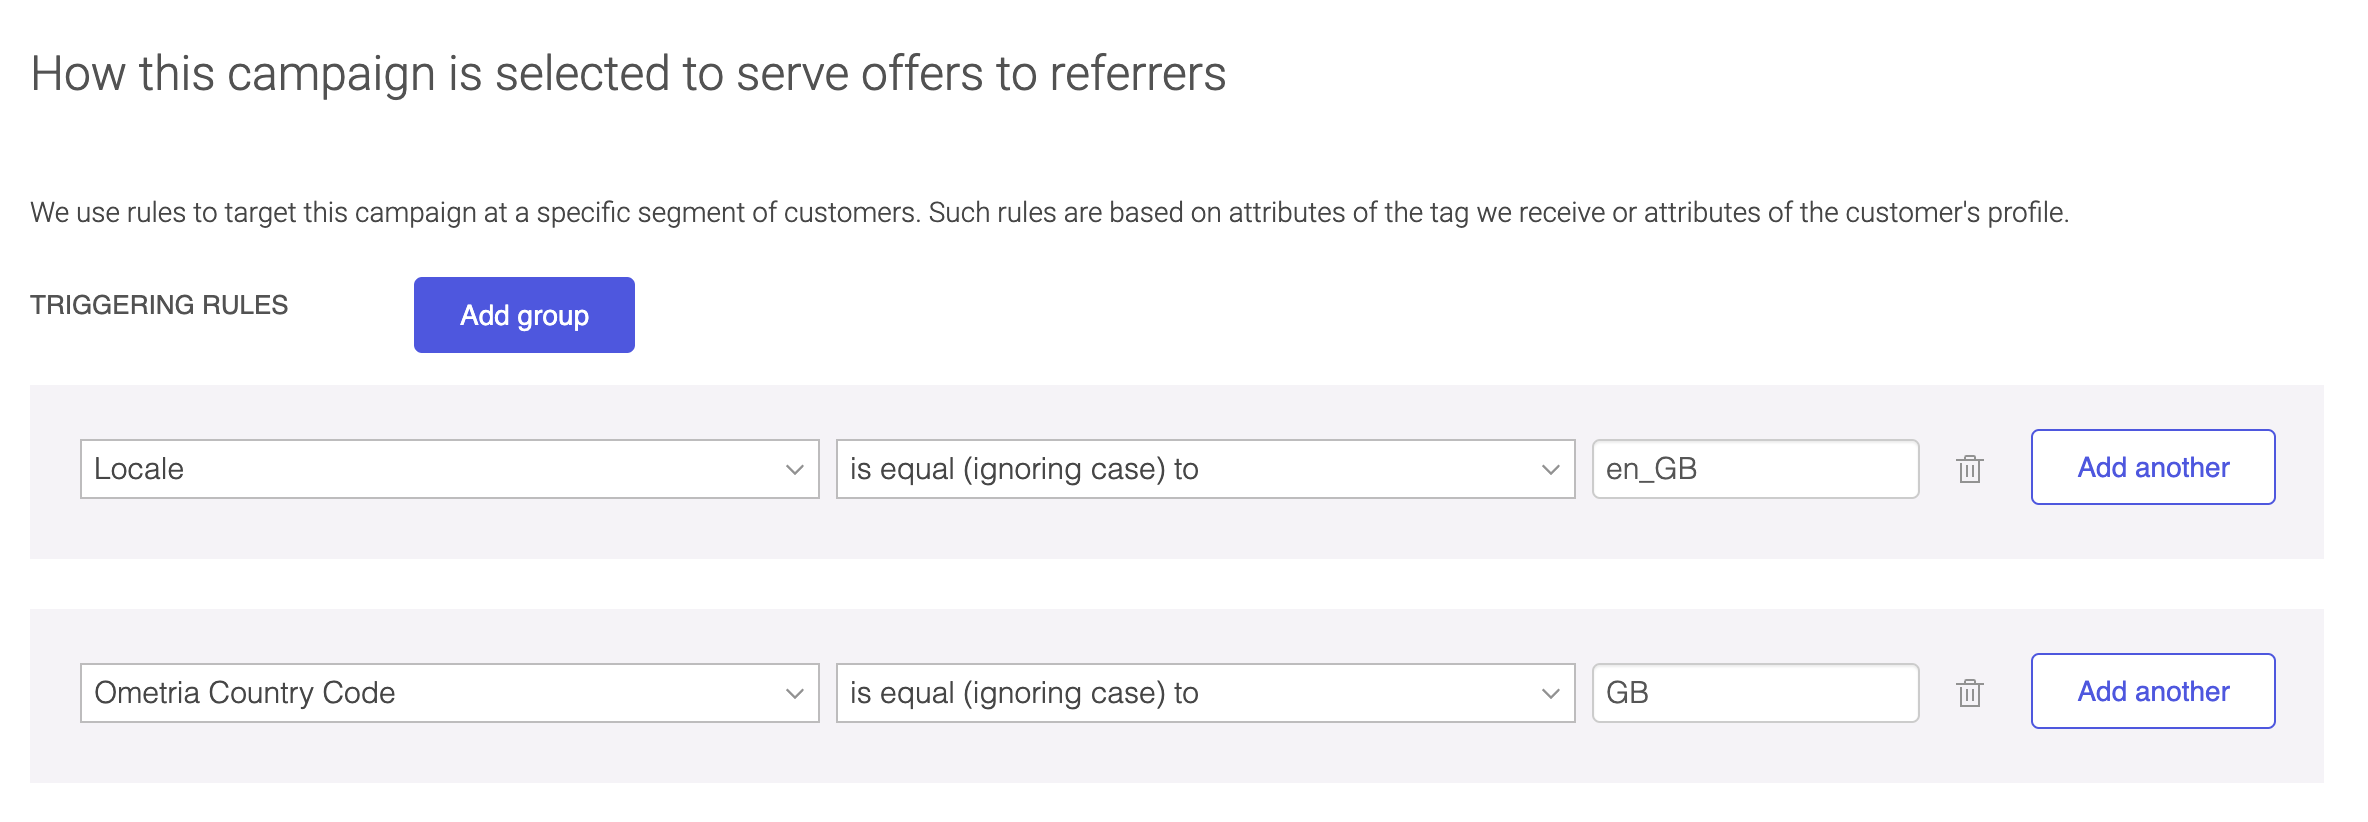Open the Locale attribute dropdown

point(450,469)
